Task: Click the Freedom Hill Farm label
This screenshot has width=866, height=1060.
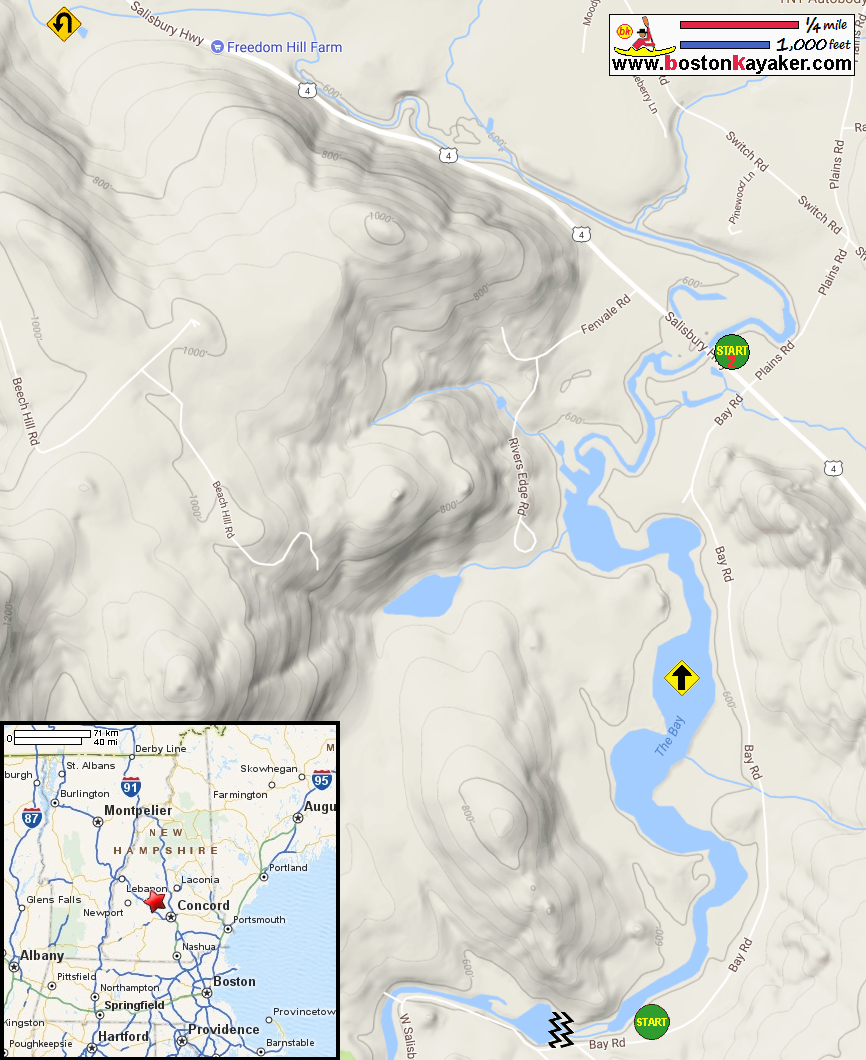Action: (x=284, y=47)
